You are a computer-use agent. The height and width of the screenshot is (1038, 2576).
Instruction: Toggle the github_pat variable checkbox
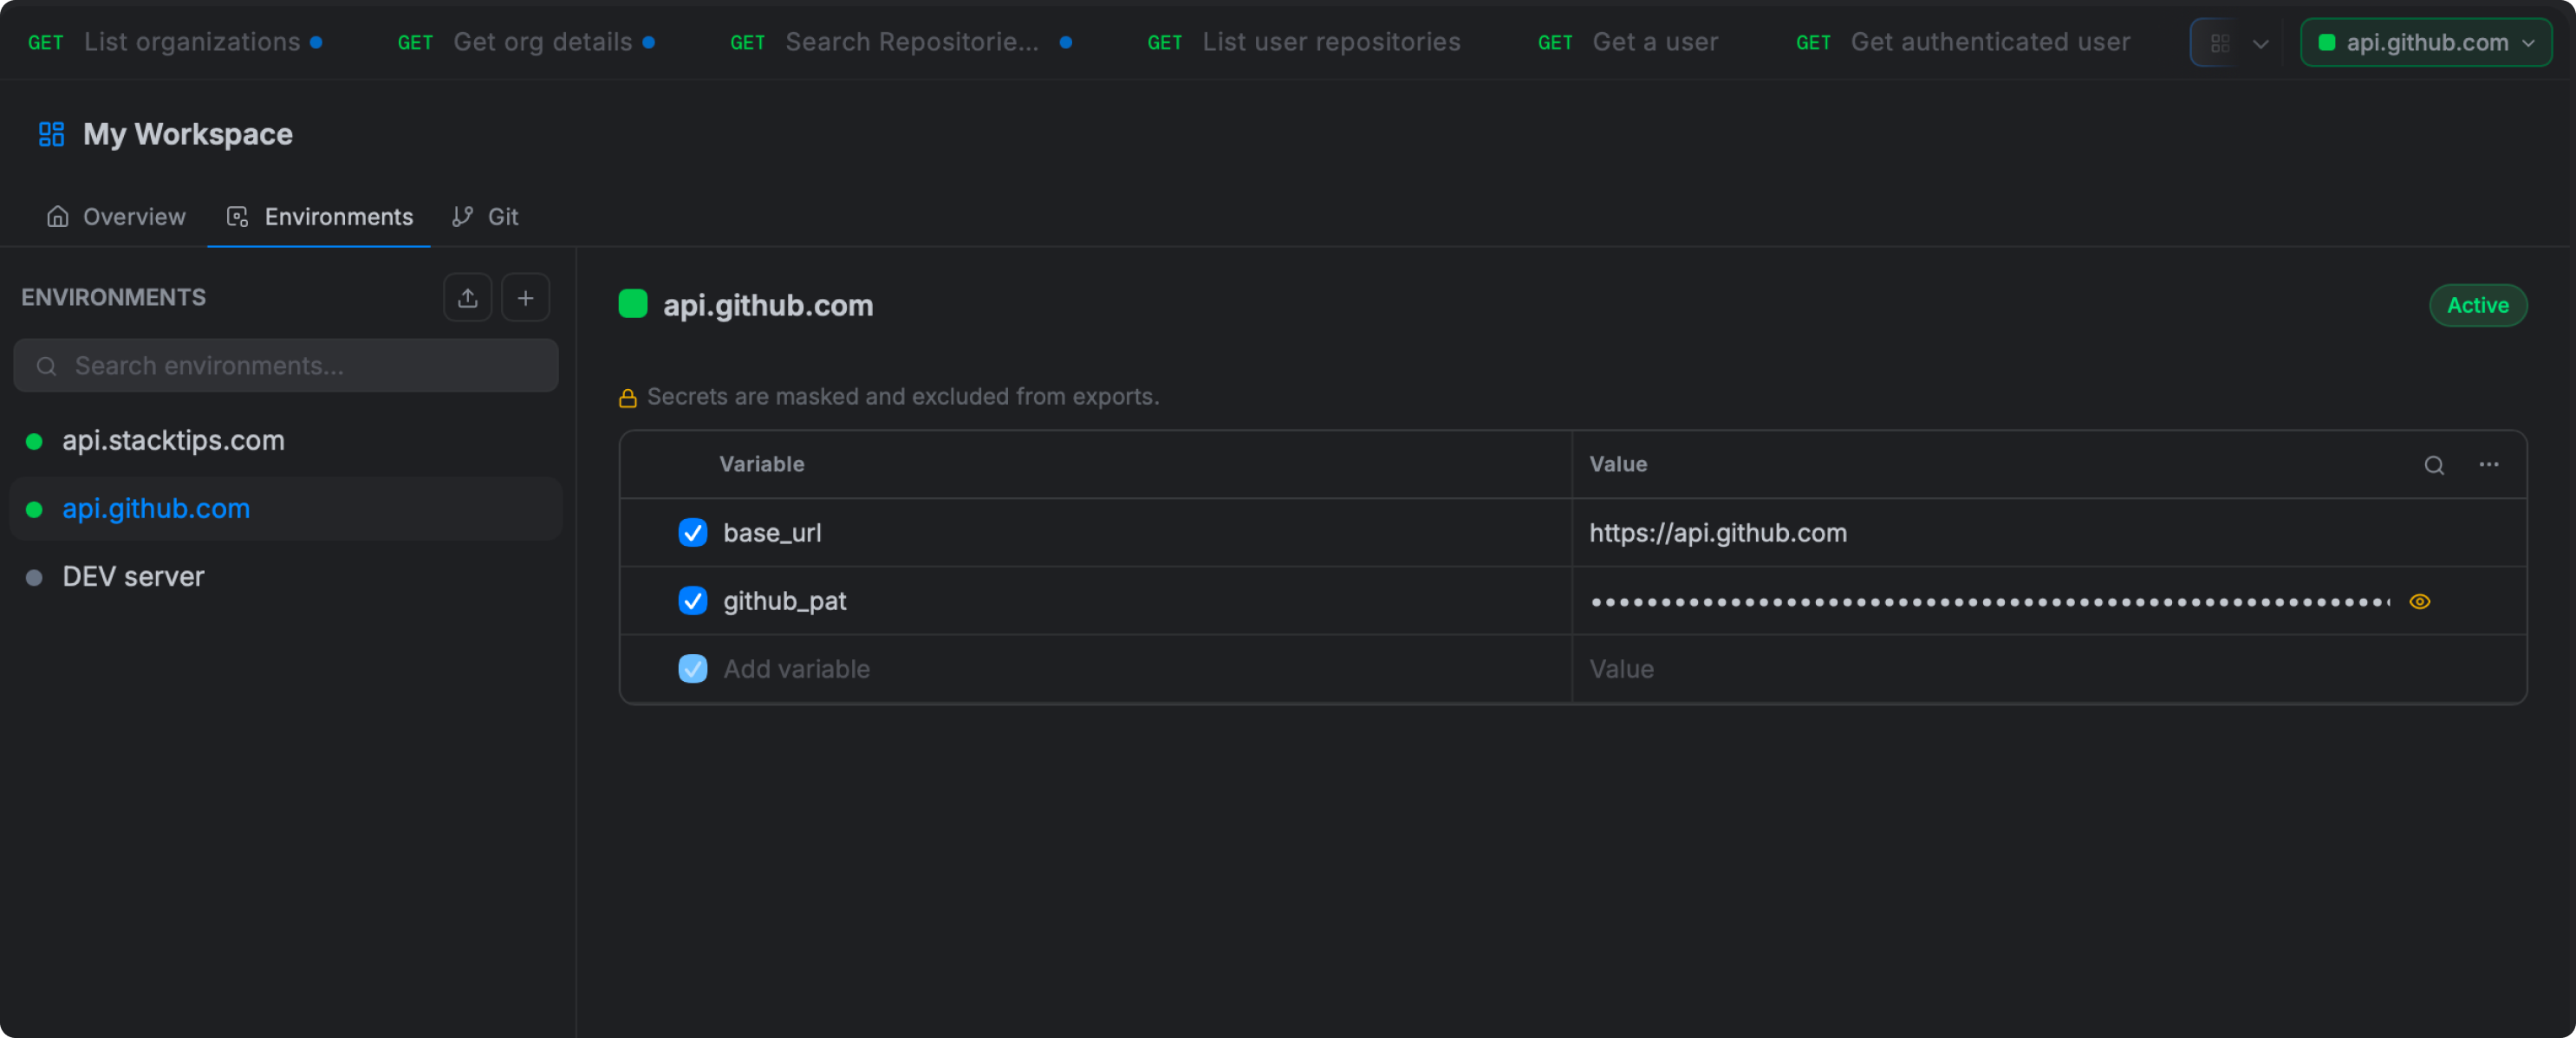(692, 600)
